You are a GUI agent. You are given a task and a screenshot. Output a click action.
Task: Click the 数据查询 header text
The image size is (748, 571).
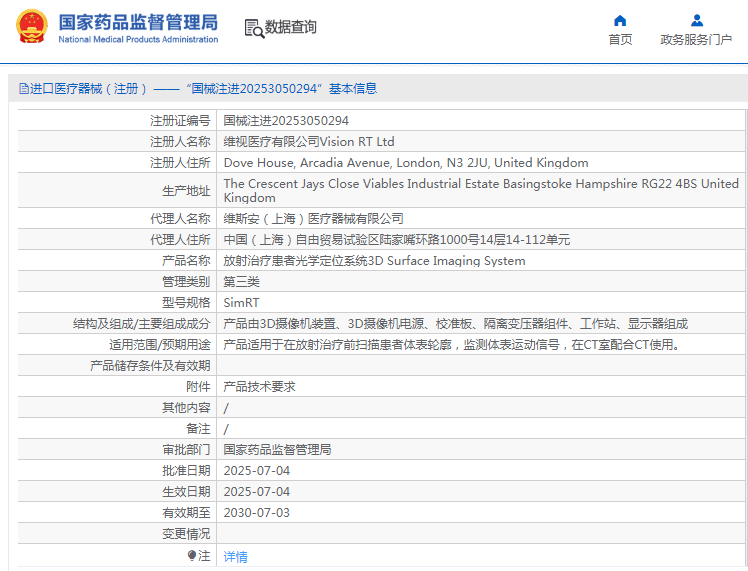(291, 28)
